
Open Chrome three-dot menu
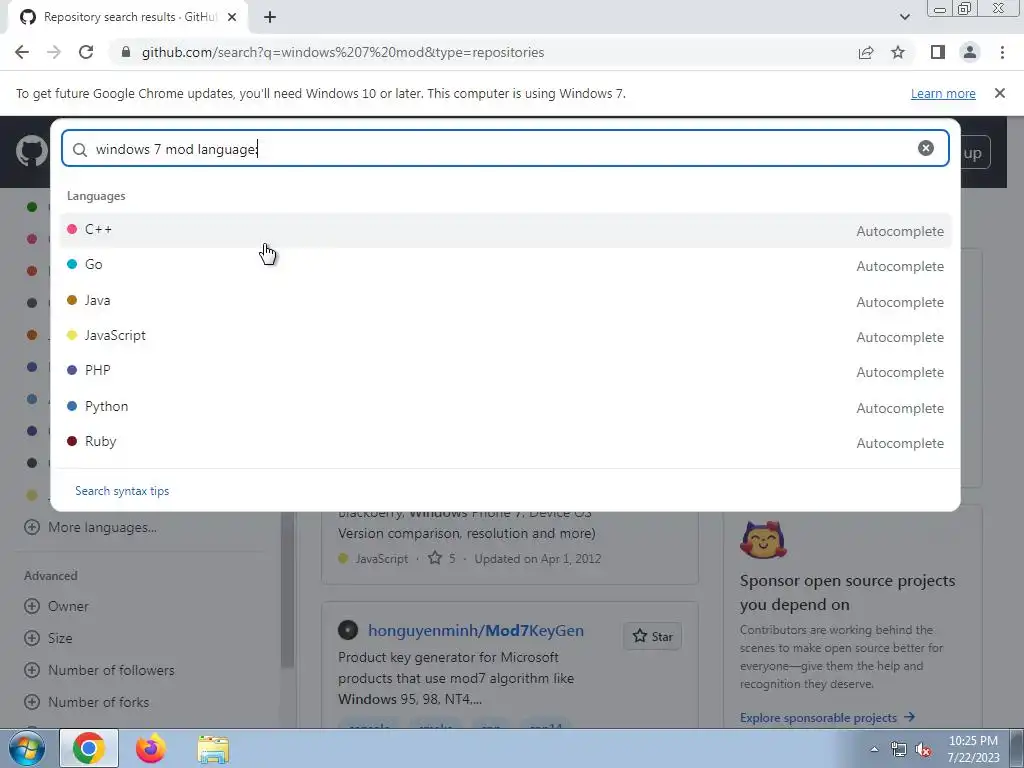click(1002, 52)
